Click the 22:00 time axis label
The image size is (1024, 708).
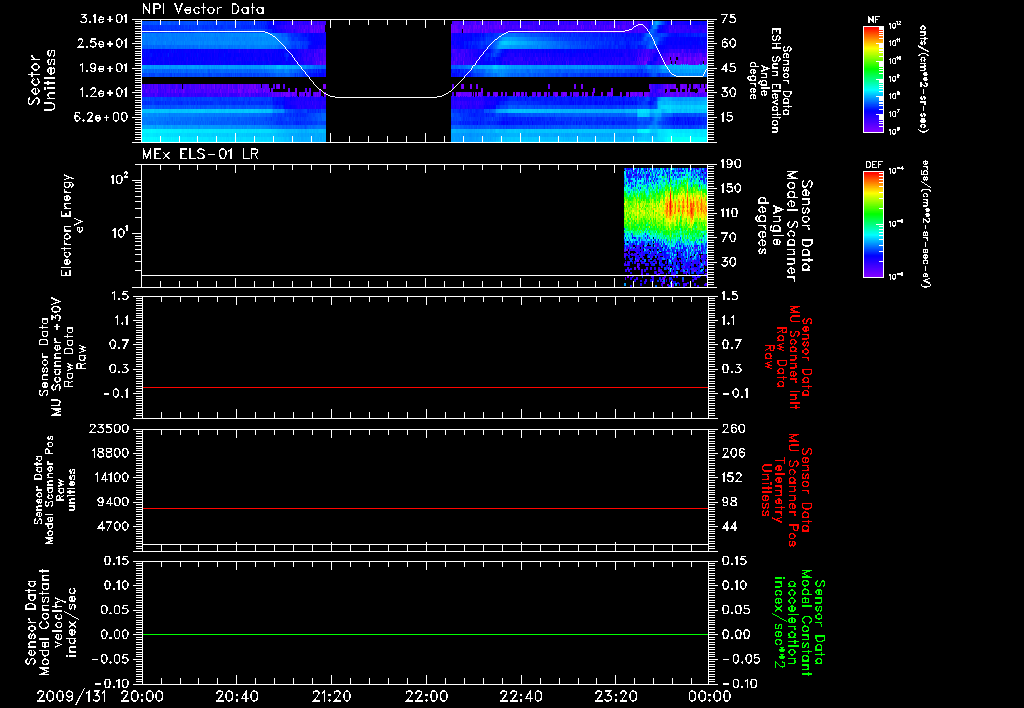426,697
